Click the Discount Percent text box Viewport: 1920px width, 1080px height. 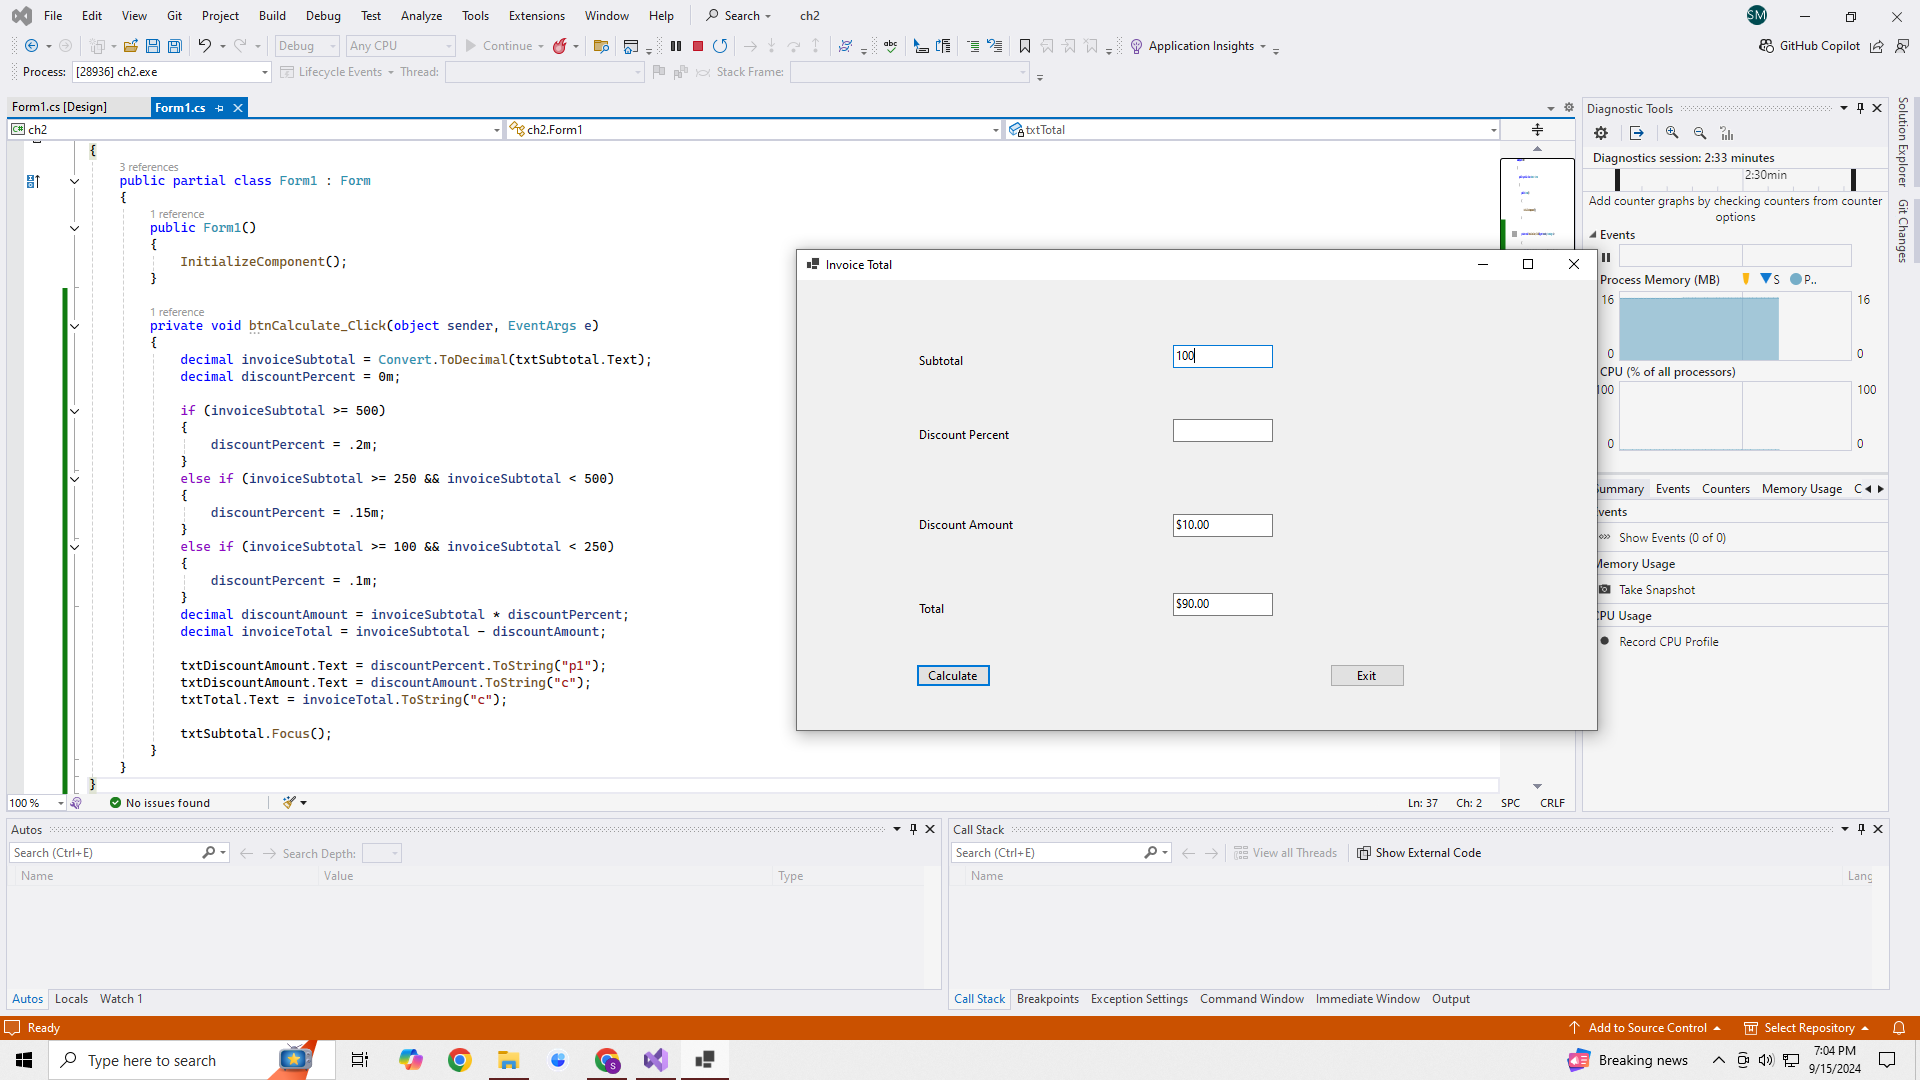click(x=1222, y=431)
